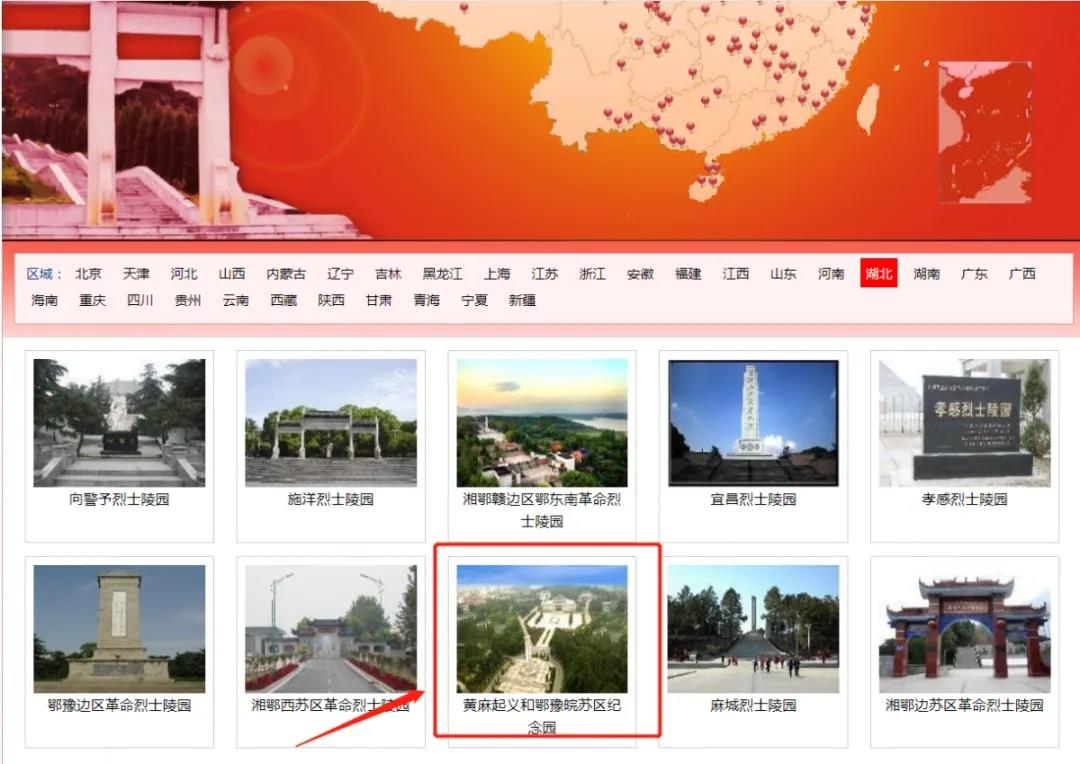This screenshot has width=1080, height=764.
Task: Select the 海南 region
Action: coord(44,299)
